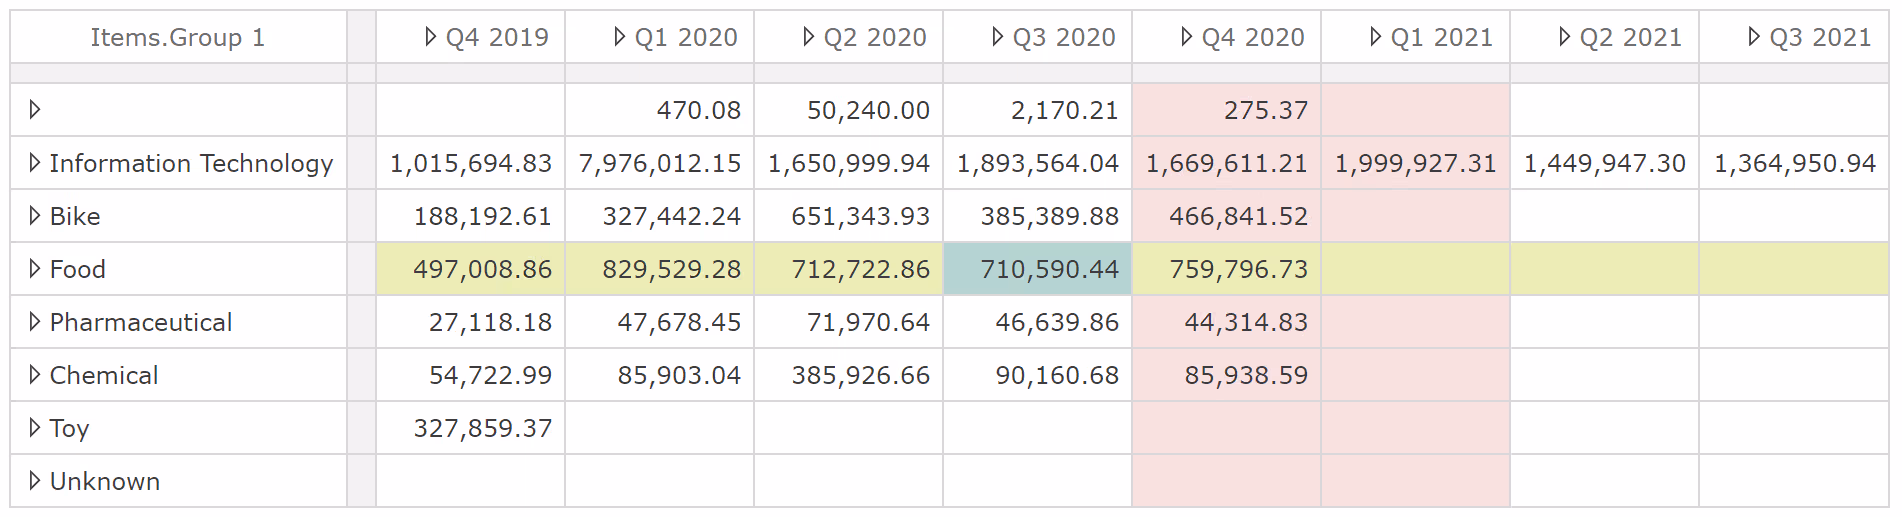1902x517 pixels.
Task: Expand the Food group row
Action: click(35, 269)
